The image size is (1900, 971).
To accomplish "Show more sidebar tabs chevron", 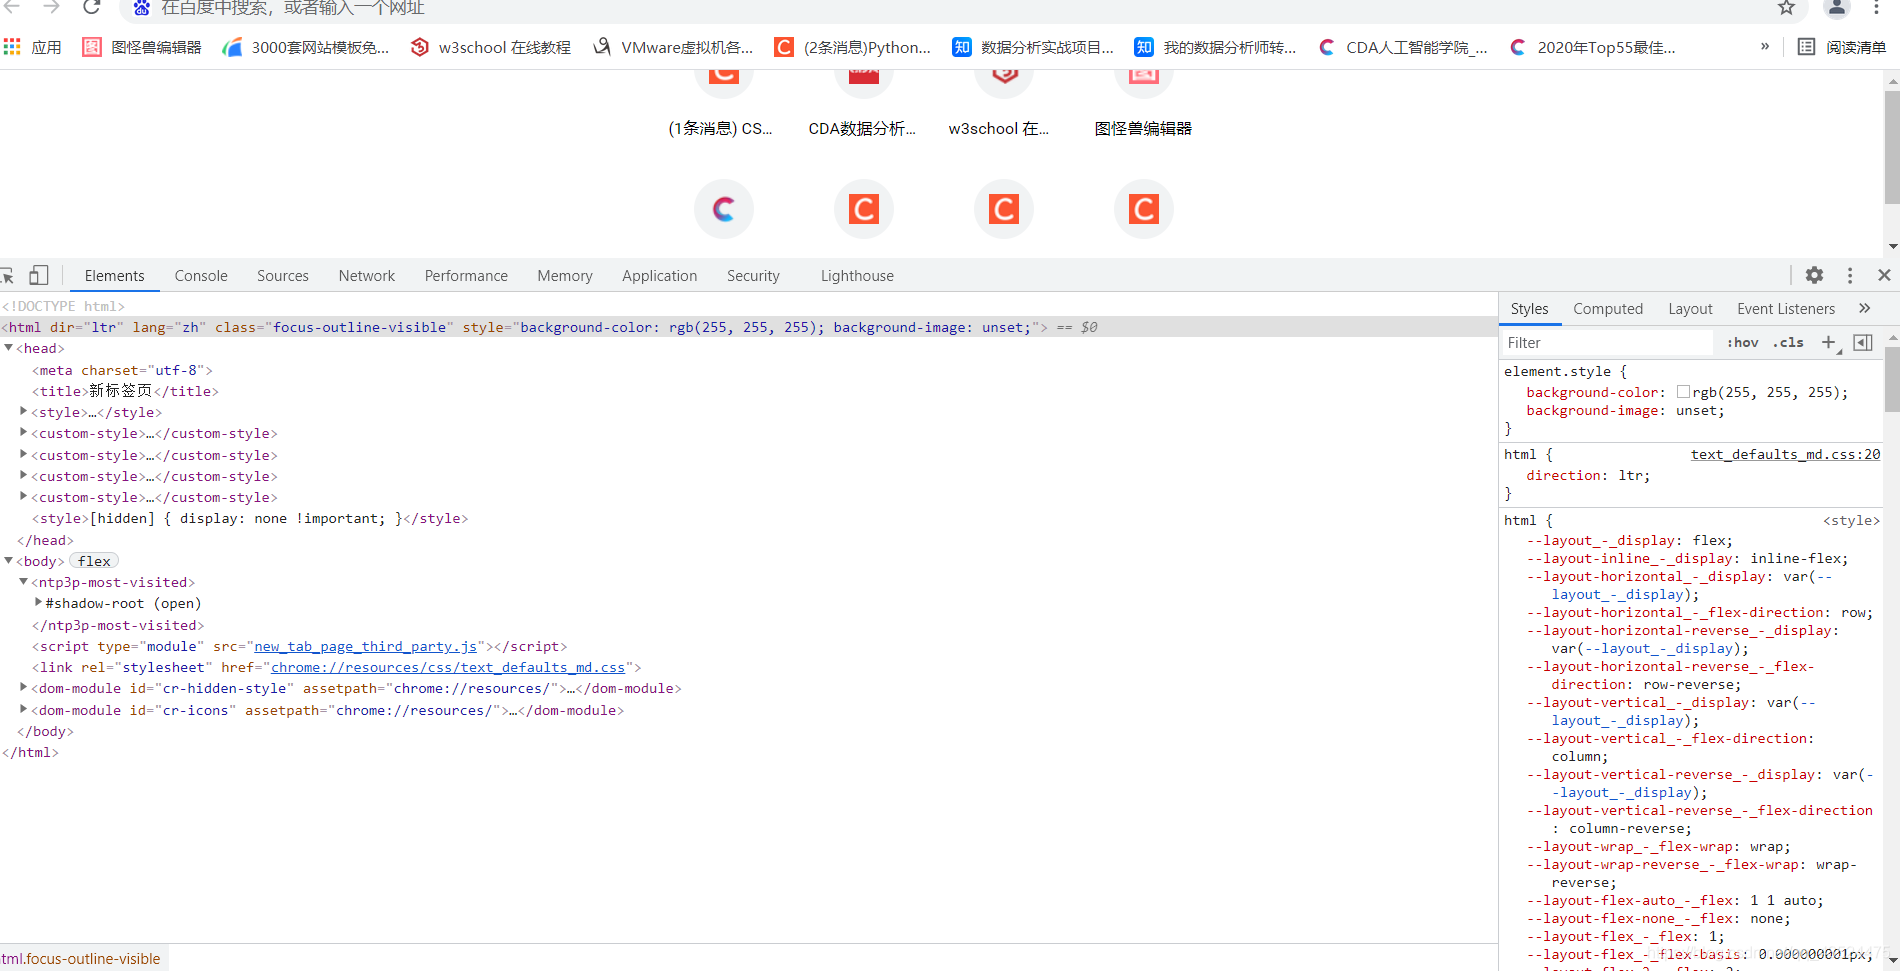I will (1865, 308).
